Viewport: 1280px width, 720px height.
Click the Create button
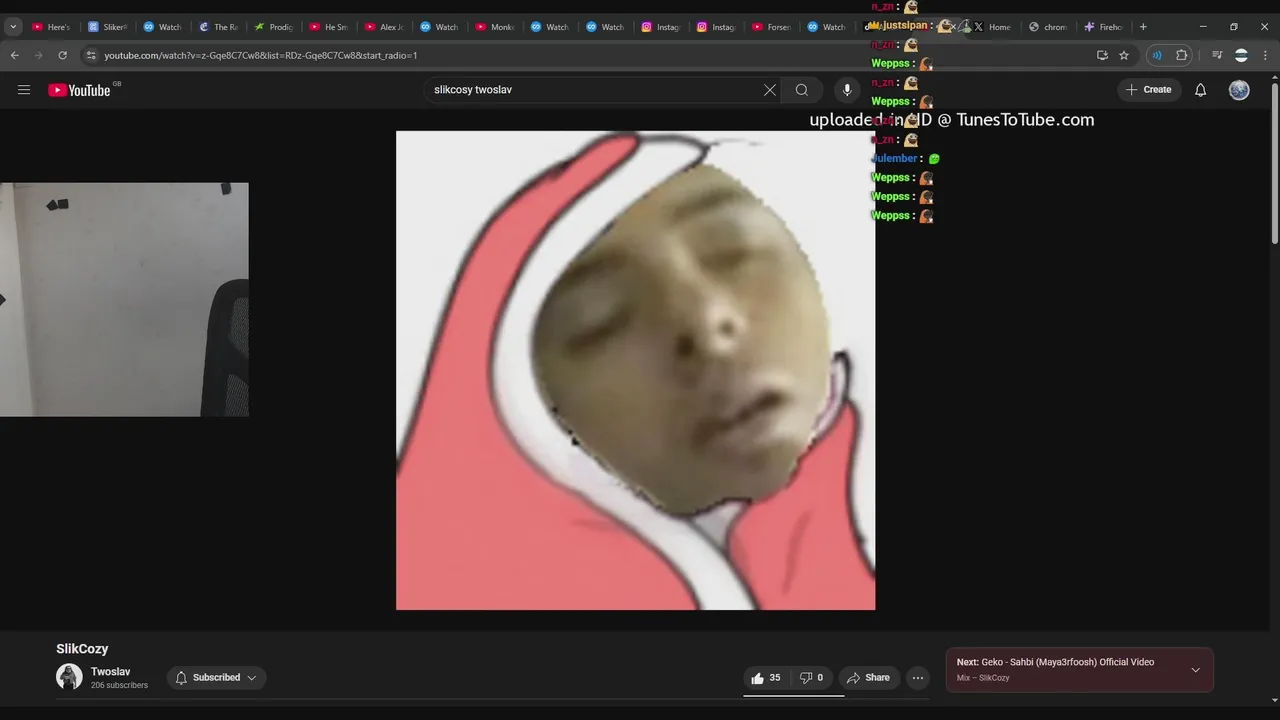(1148, 90)
